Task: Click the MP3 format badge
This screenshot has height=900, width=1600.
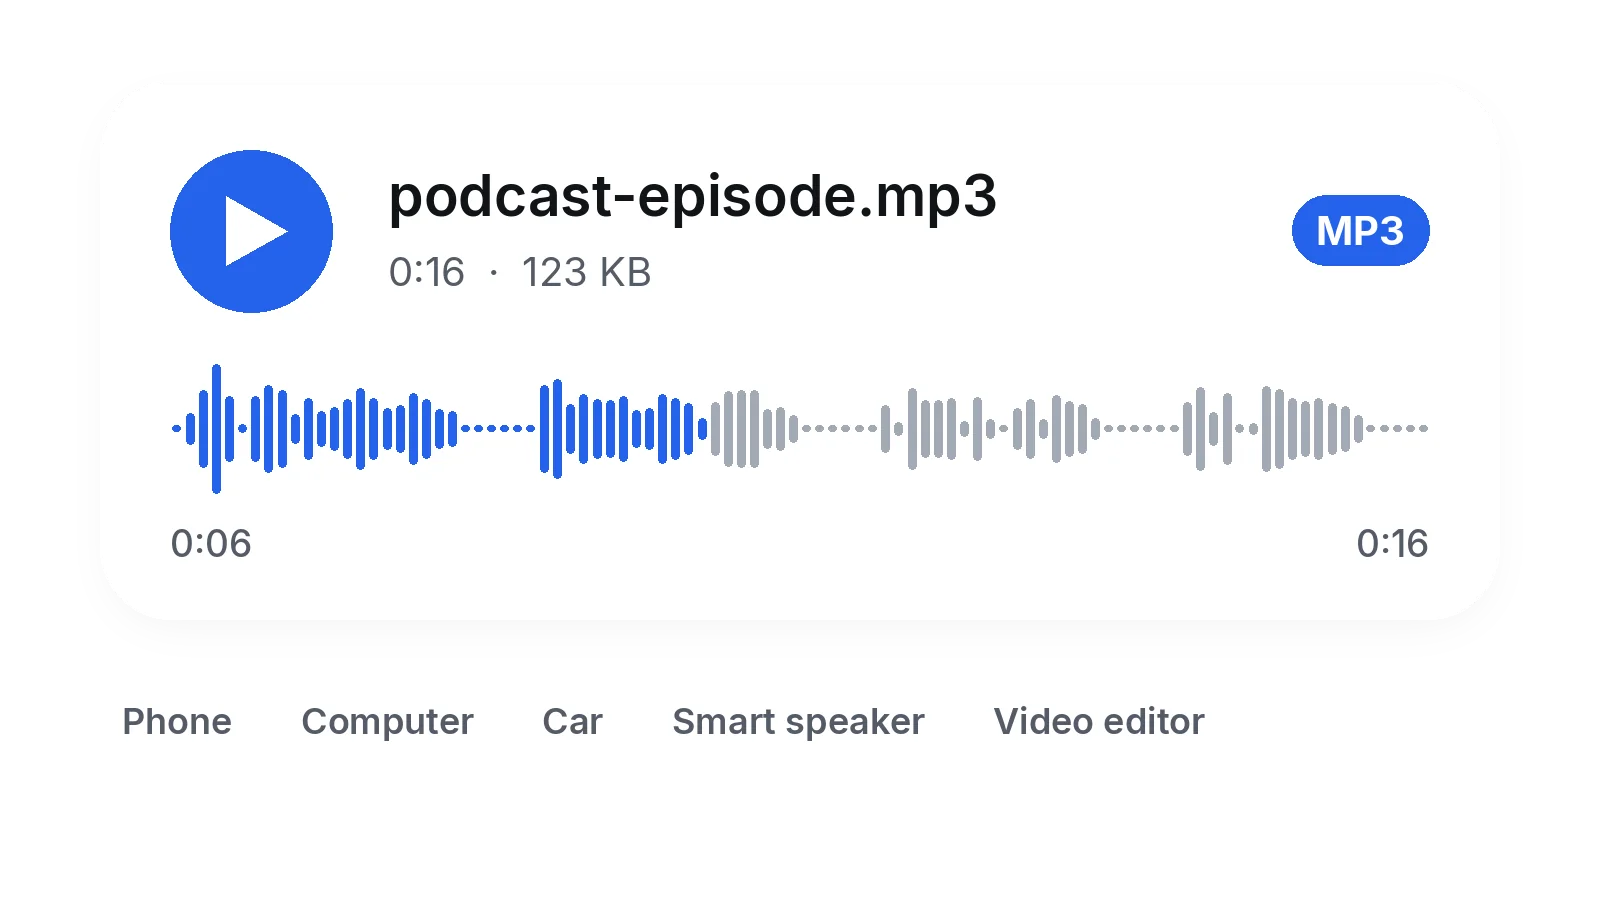Action: [1360, 231]
